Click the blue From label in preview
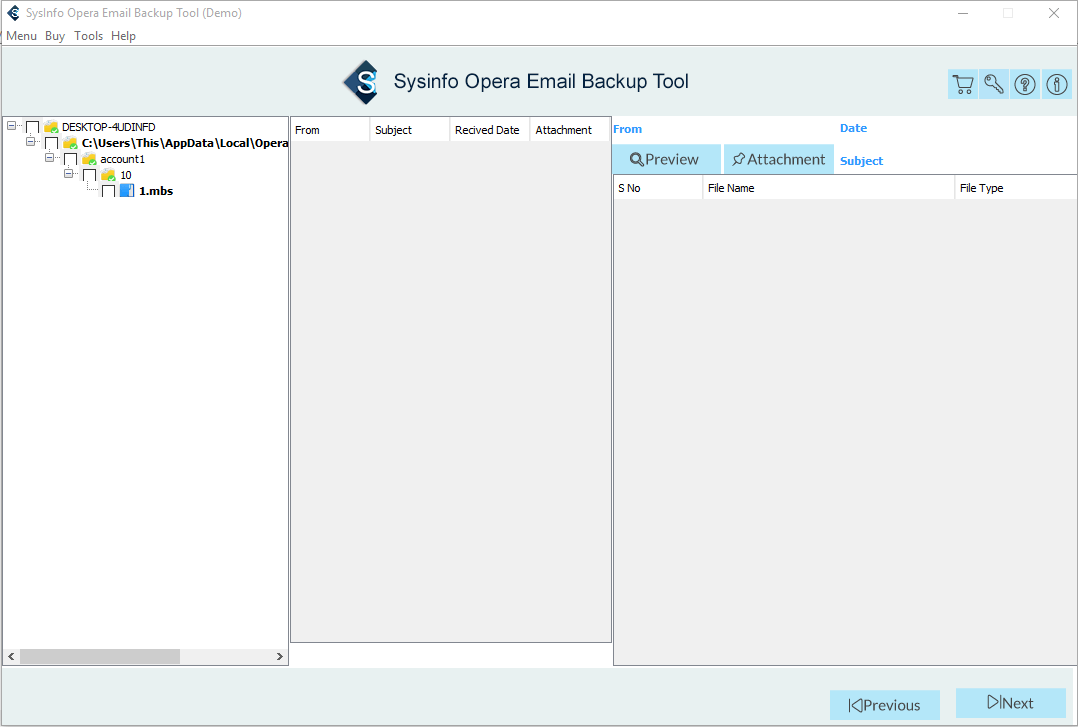Image resolution: width=1078 pixels, height=727 pixels. (628, 129)
